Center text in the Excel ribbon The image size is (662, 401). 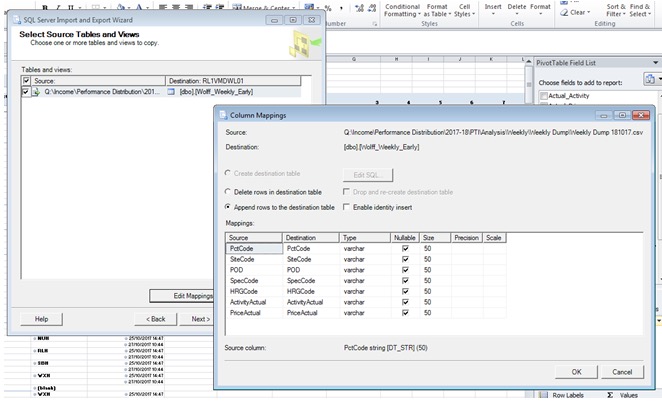click(x=176, y=7)
